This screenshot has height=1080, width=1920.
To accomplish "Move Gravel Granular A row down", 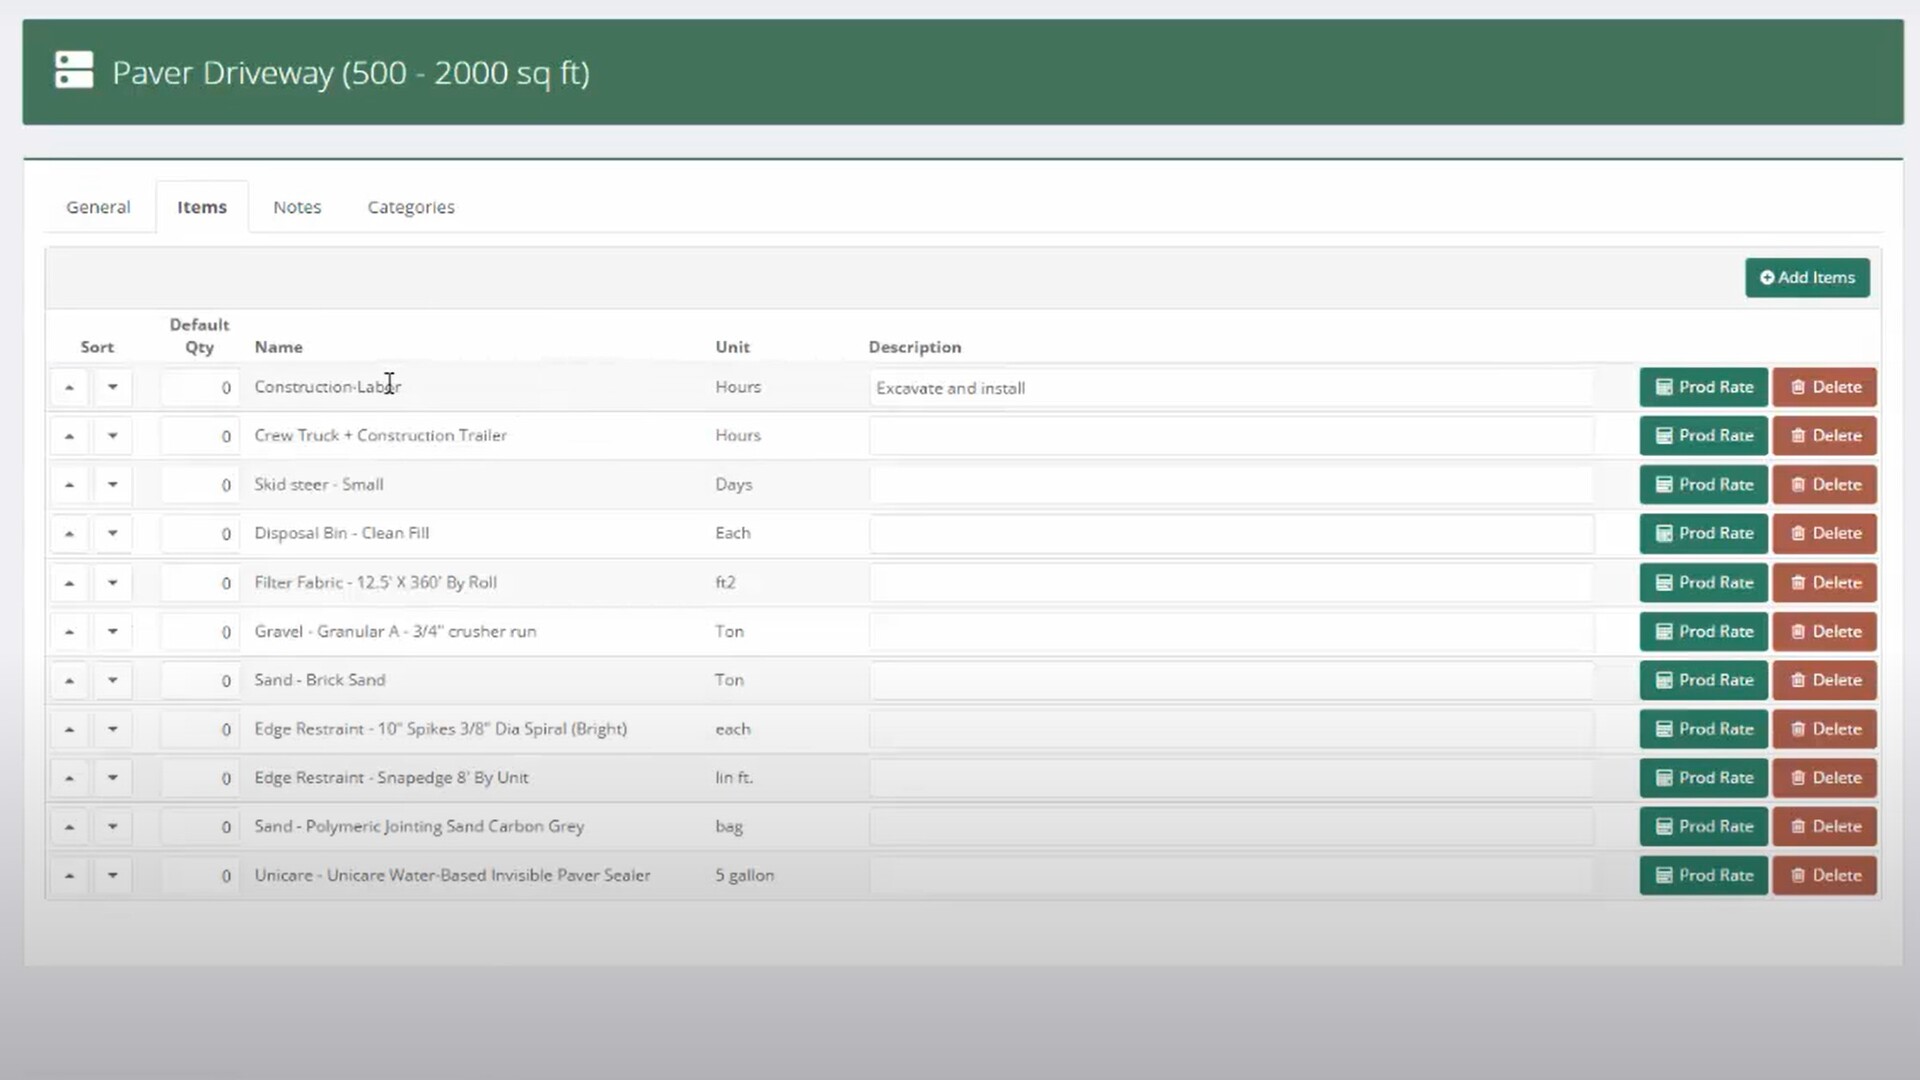I will coord(113,631).
